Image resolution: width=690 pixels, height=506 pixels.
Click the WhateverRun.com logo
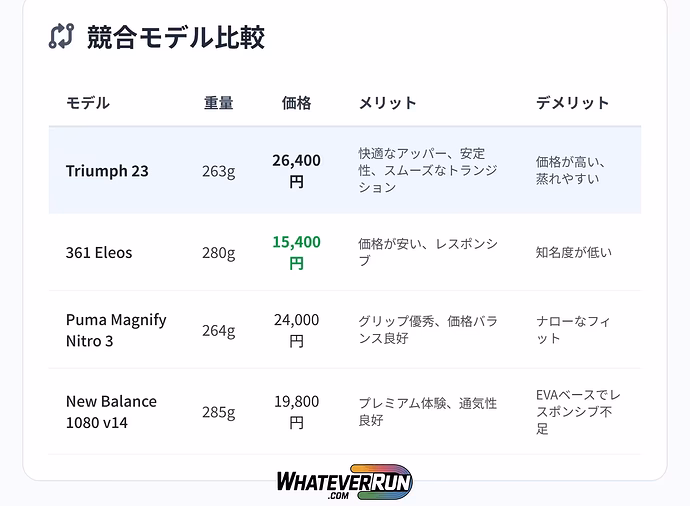(344, 483)
